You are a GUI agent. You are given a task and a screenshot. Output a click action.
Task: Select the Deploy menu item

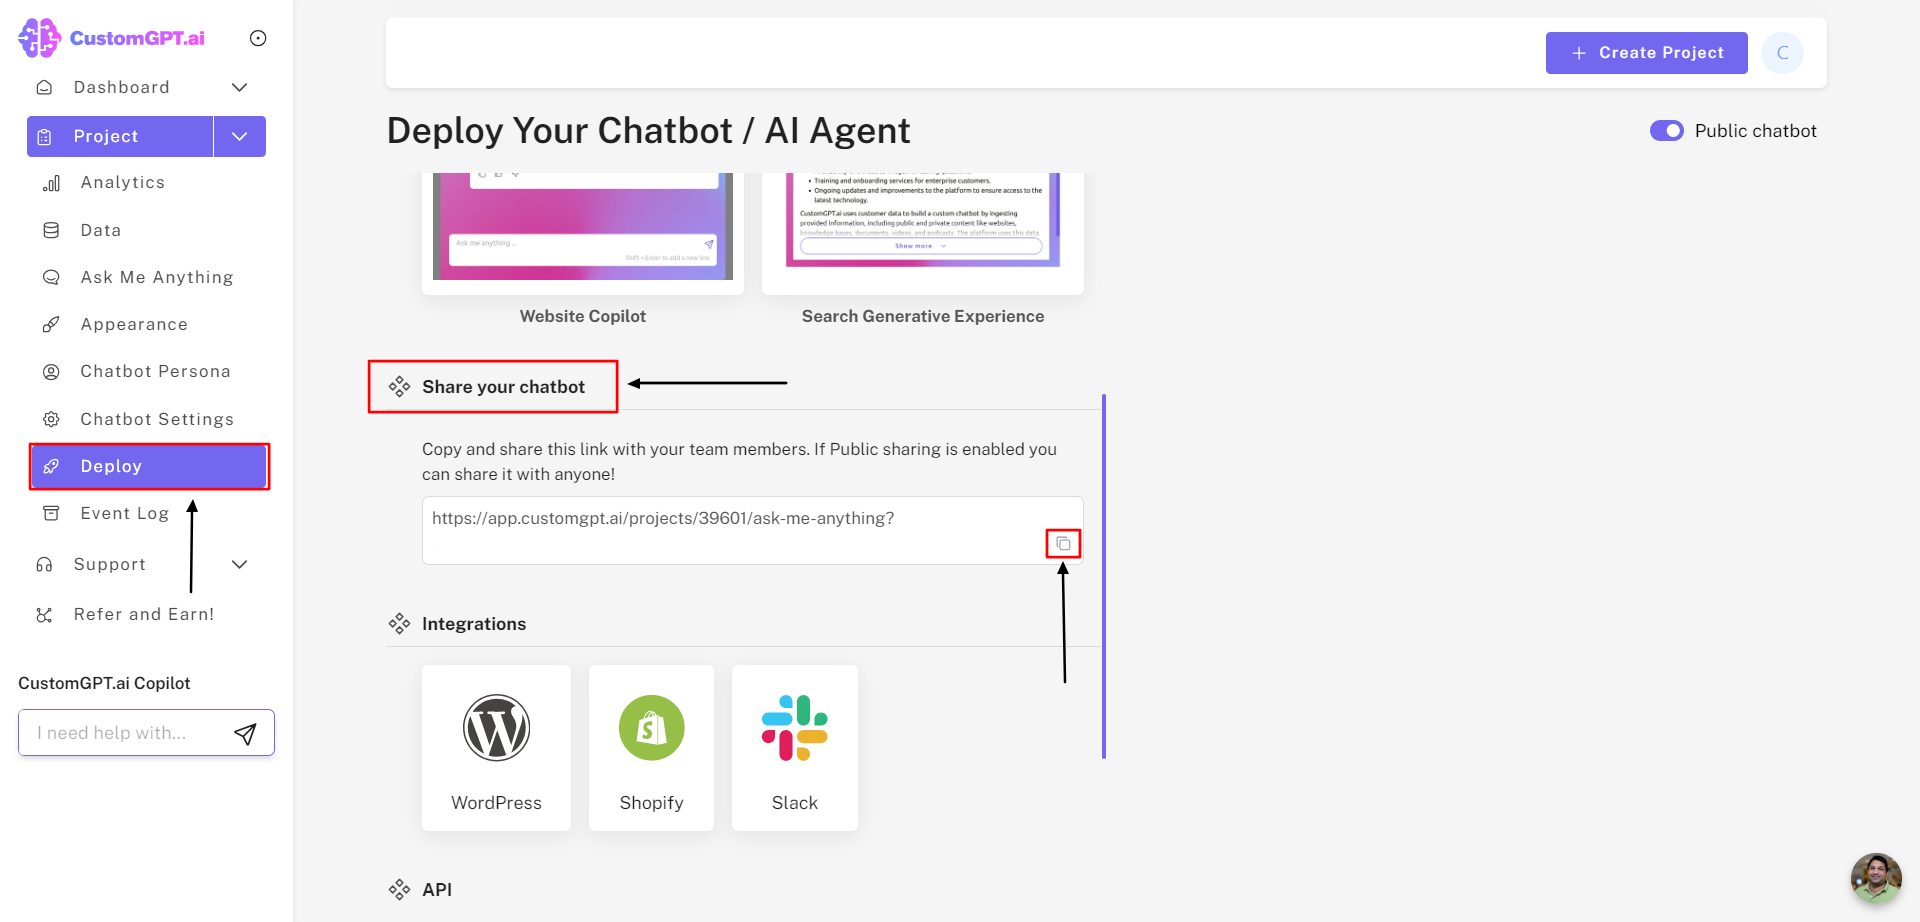pos(149,466)
